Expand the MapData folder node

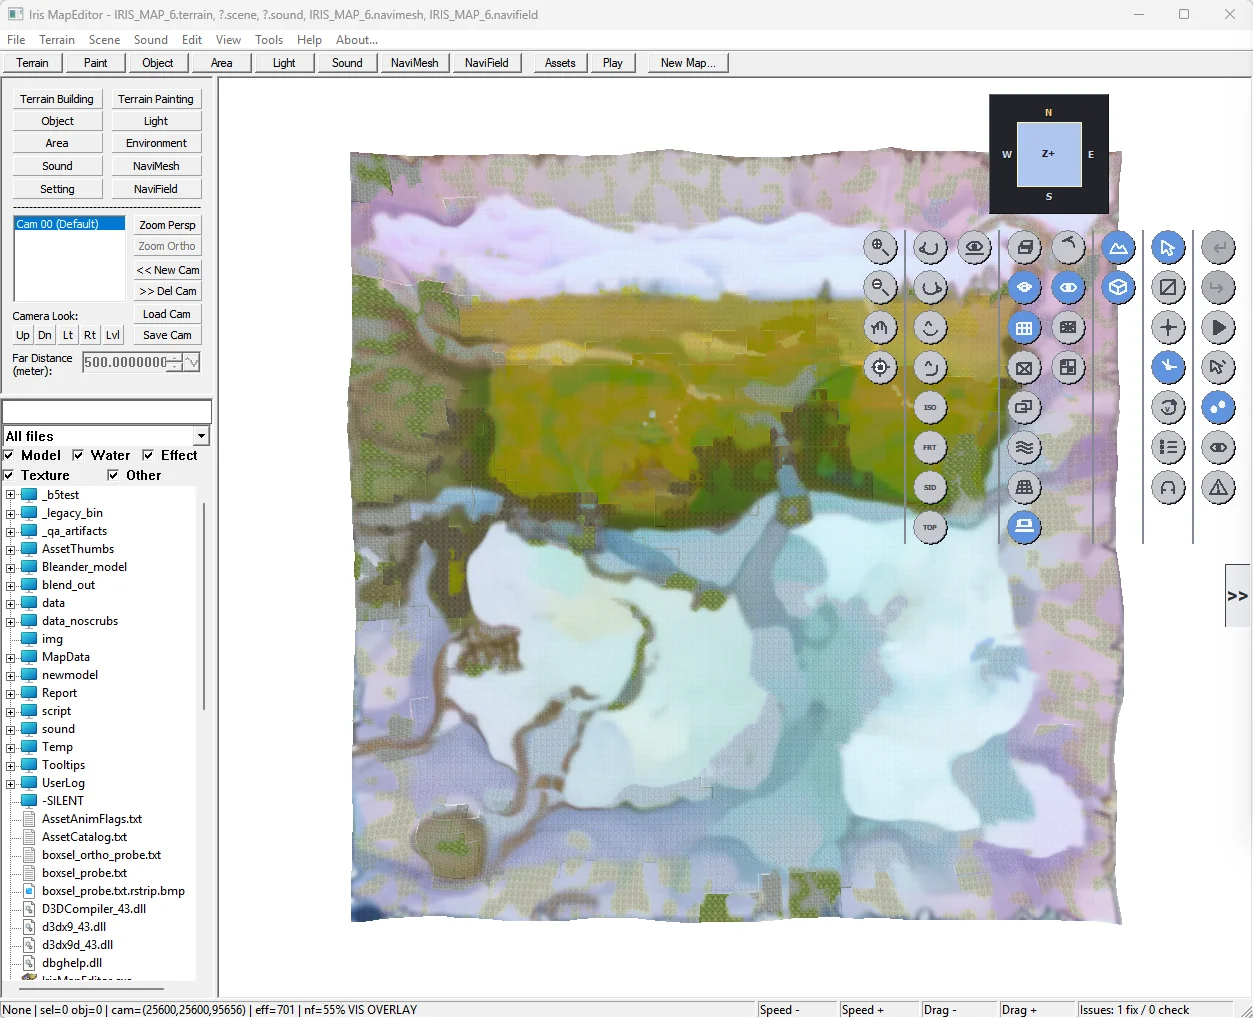tap(11, 657)
